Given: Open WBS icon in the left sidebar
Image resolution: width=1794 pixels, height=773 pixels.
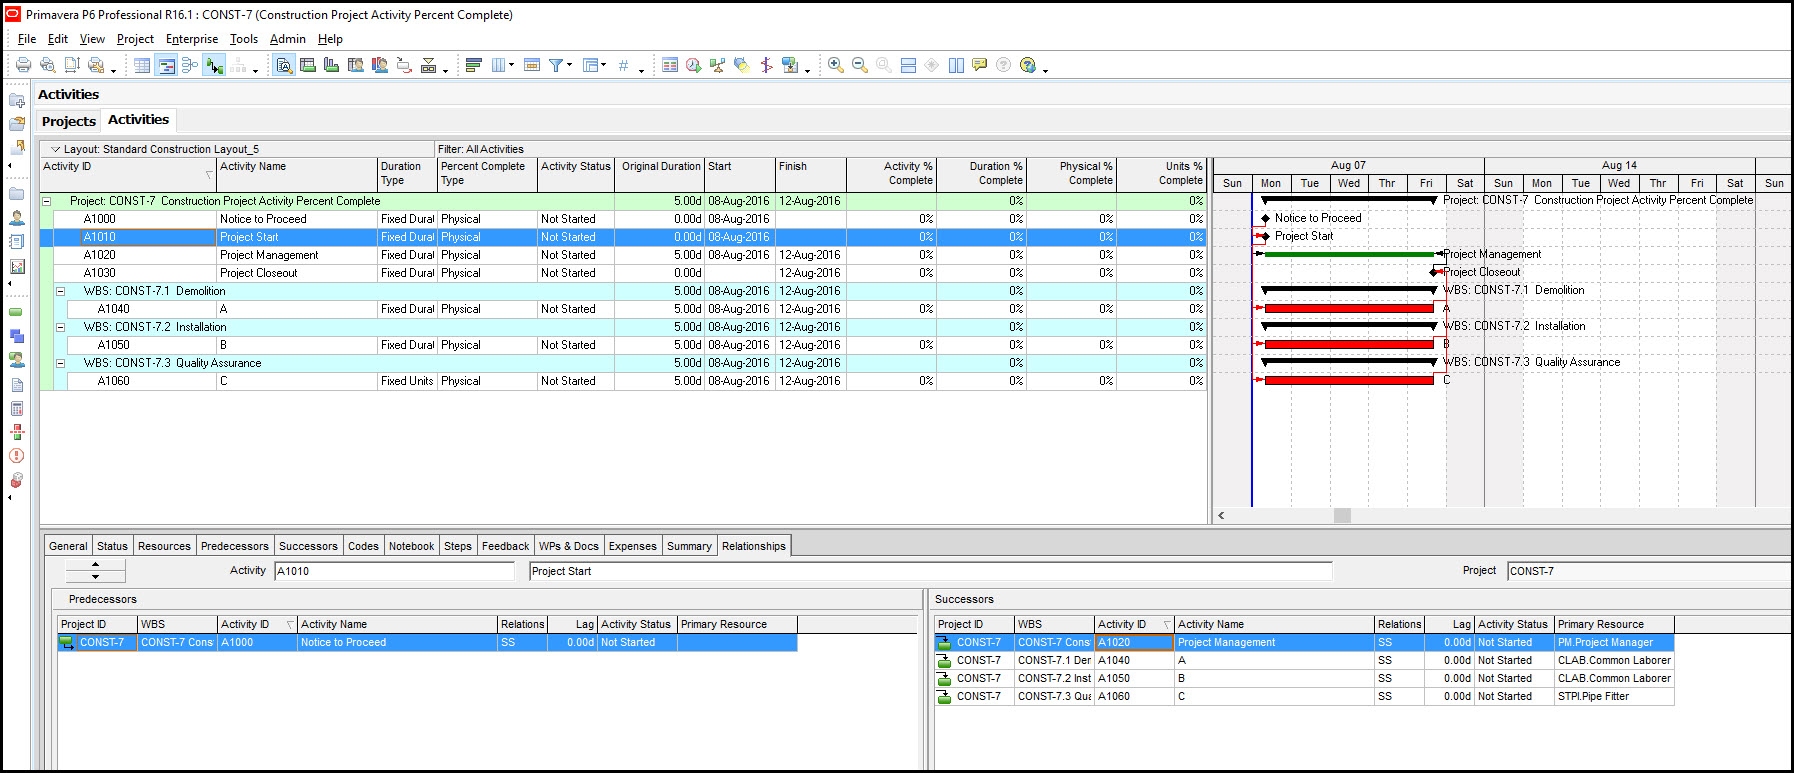Looking at the screenshot, I should pos(17,336).
